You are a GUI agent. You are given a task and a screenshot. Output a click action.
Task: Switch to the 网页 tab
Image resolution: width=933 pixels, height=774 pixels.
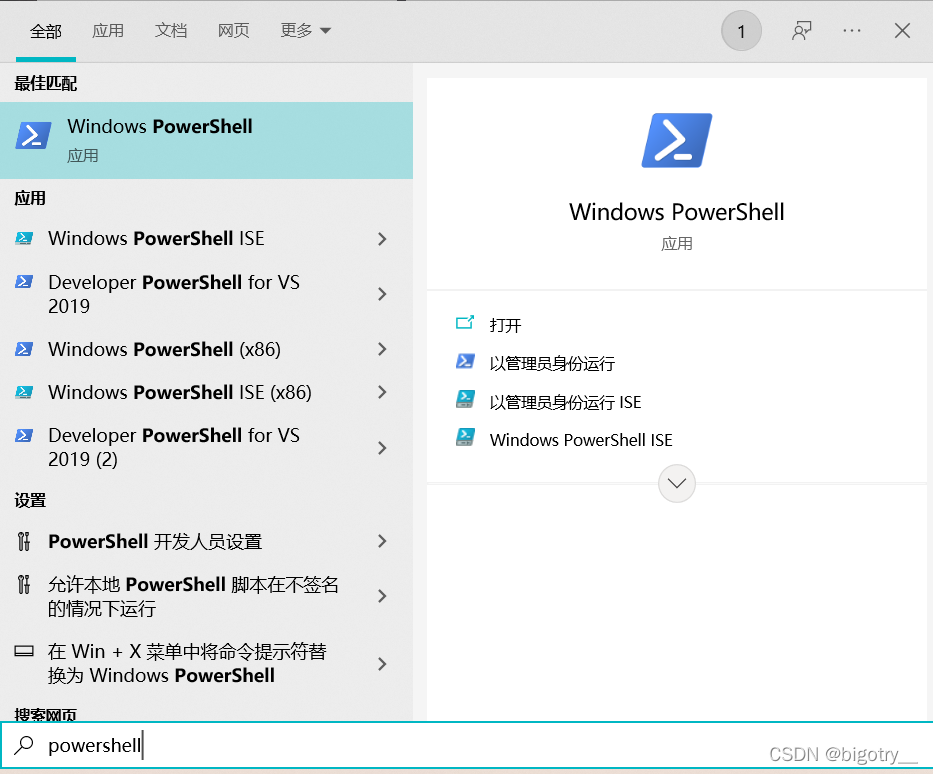233,30
